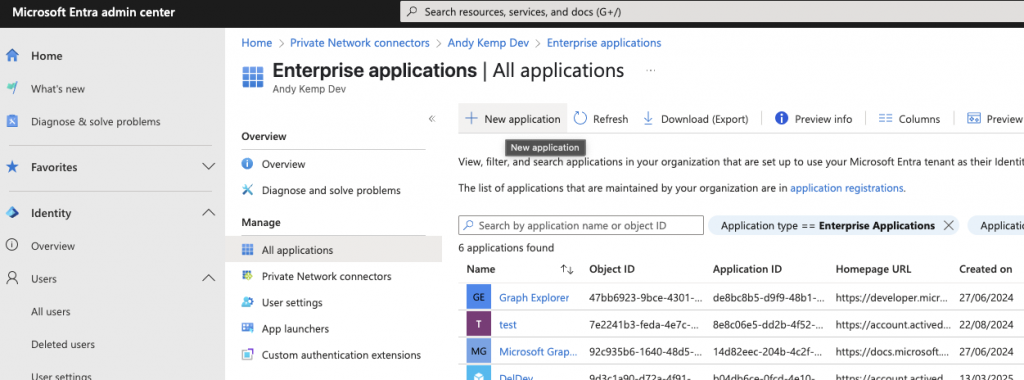Viewport: 1024px width, 380px height.
Task: Click the Refresh toolbar icon
Action: coord(581,119)
